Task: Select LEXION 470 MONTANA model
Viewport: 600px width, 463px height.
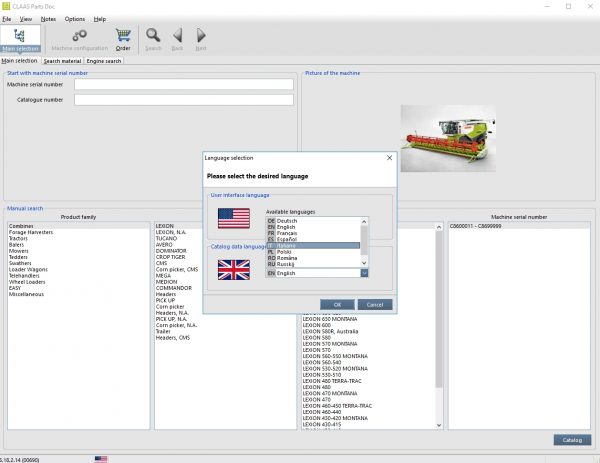Action: click(330, 393)
